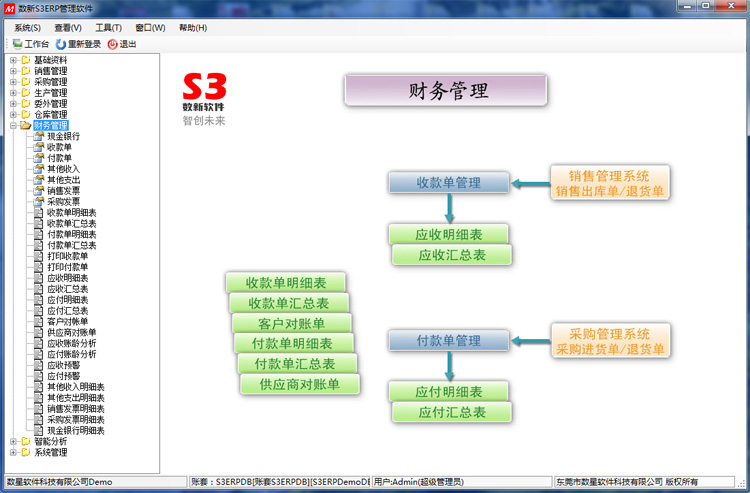Select 应收账龄分析 in the tree

(x=72, y=343)
